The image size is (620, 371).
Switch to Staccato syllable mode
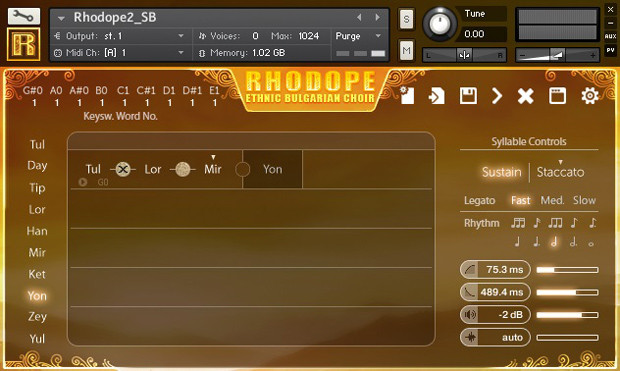(560, 172)
